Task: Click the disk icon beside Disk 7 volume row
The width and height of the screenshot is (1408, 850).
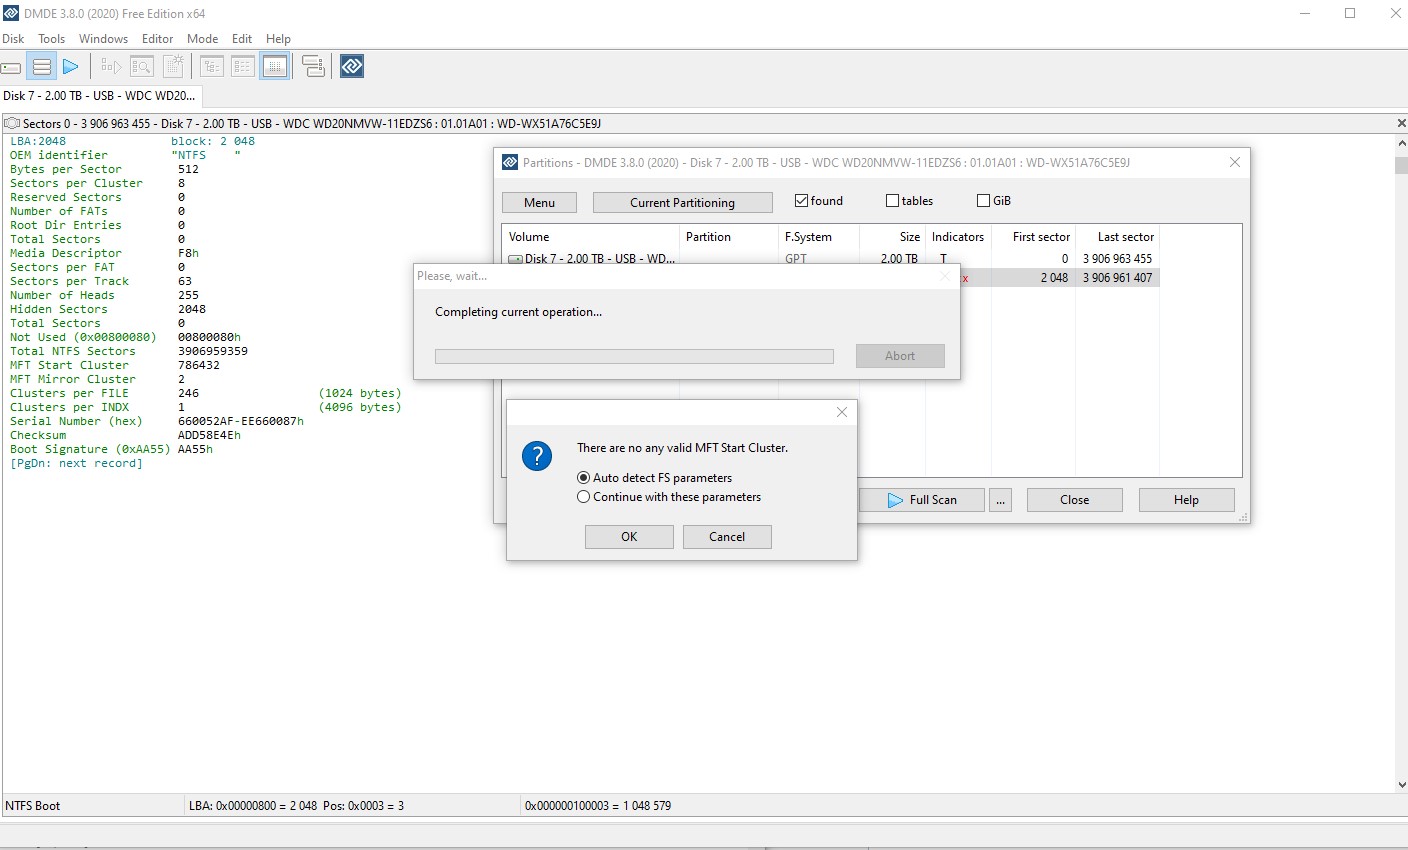Action: pos(515,259)
